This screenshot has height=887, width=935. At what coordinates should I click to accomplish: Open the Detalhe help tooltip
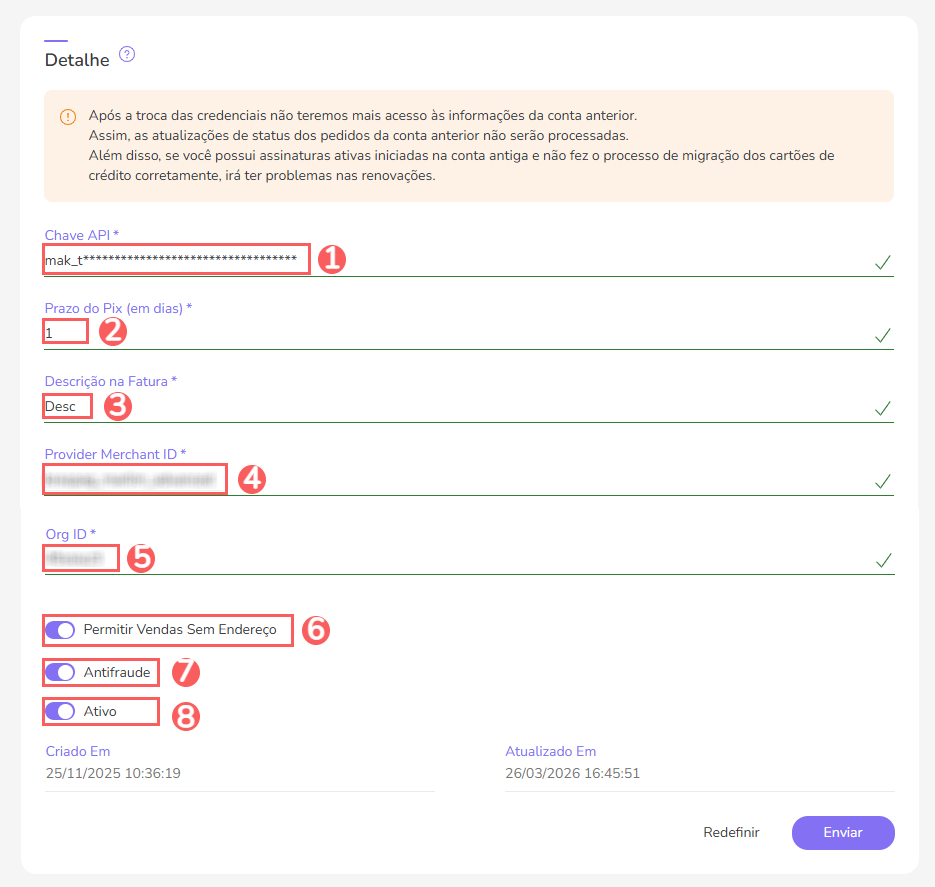126,56
